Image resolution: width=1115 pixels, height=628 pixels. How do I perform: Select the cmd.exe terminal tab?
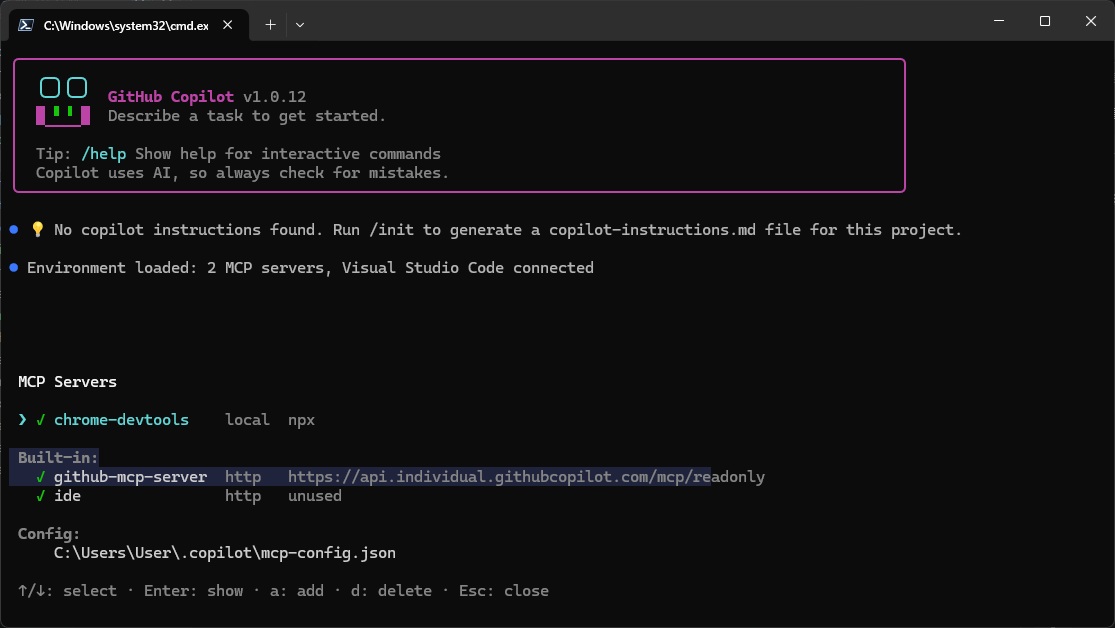pyautogui.click(x=125, y=24)
